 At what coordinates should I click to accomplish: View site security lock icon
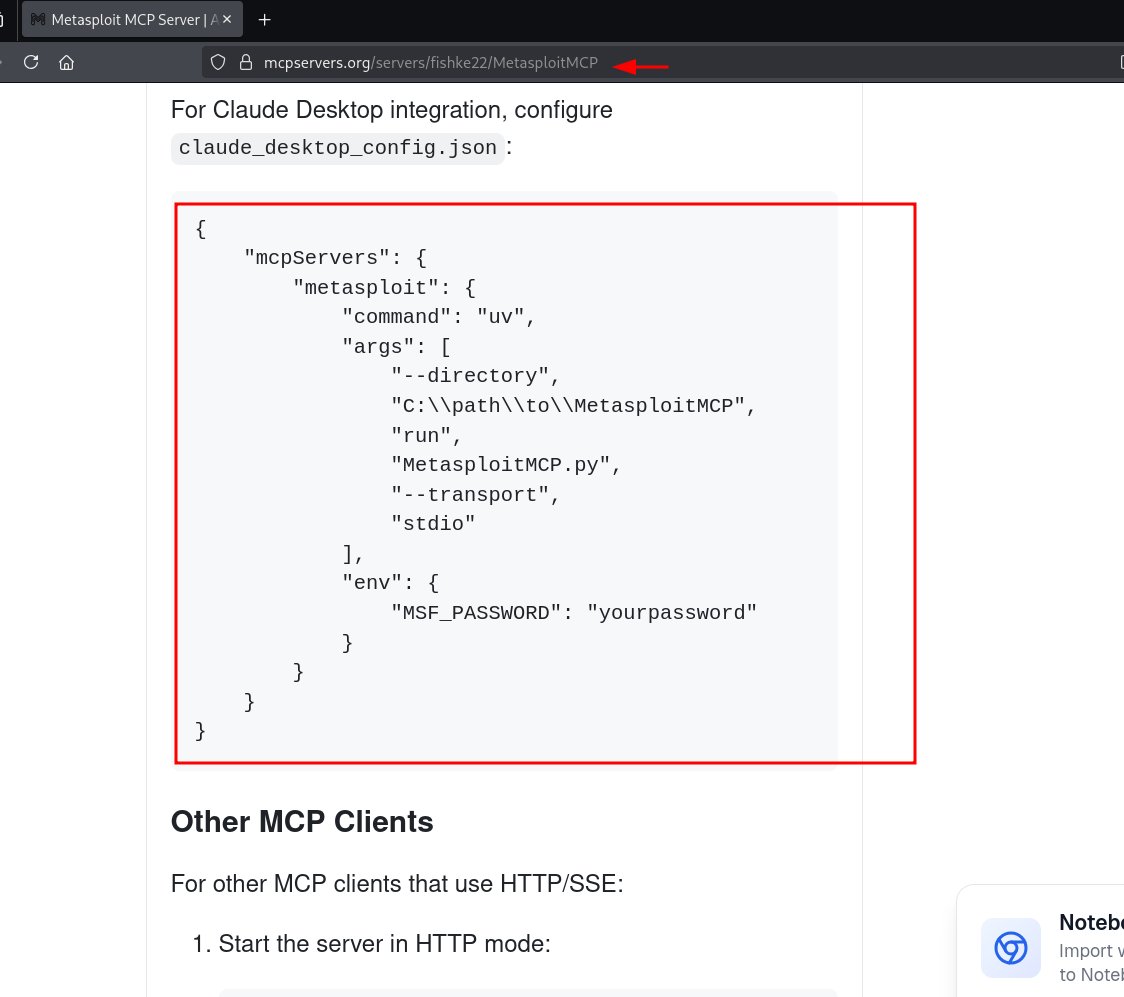pos(246,62)
